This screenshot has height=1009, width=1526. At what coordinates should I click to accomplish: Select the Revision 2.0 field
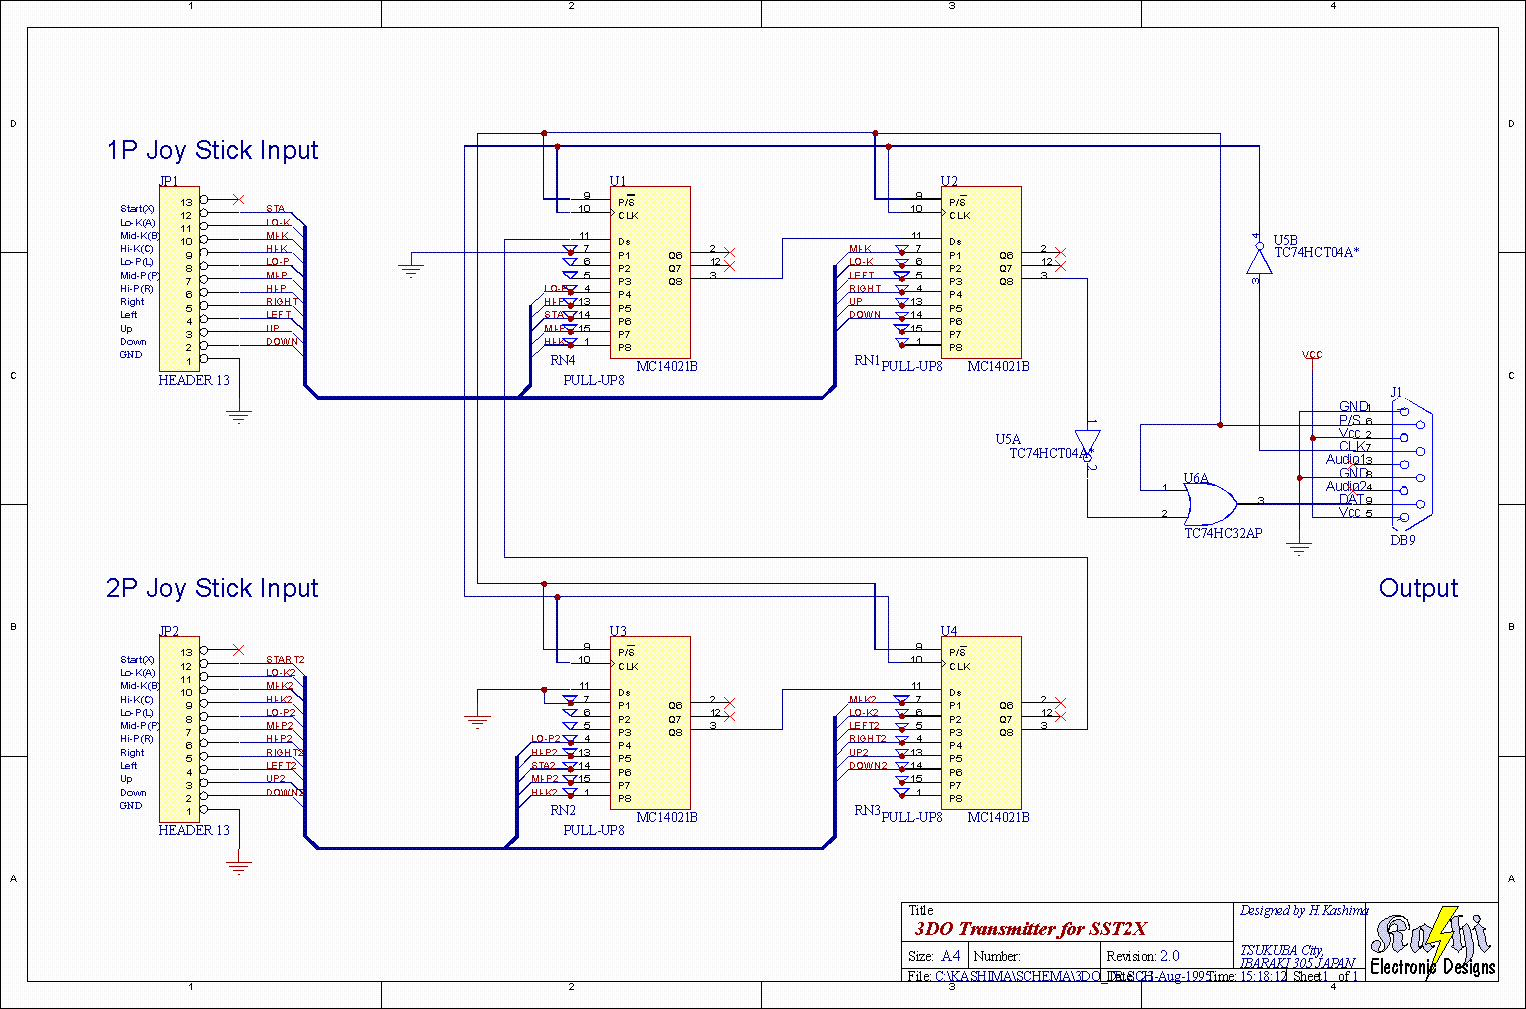point(1143,956)
